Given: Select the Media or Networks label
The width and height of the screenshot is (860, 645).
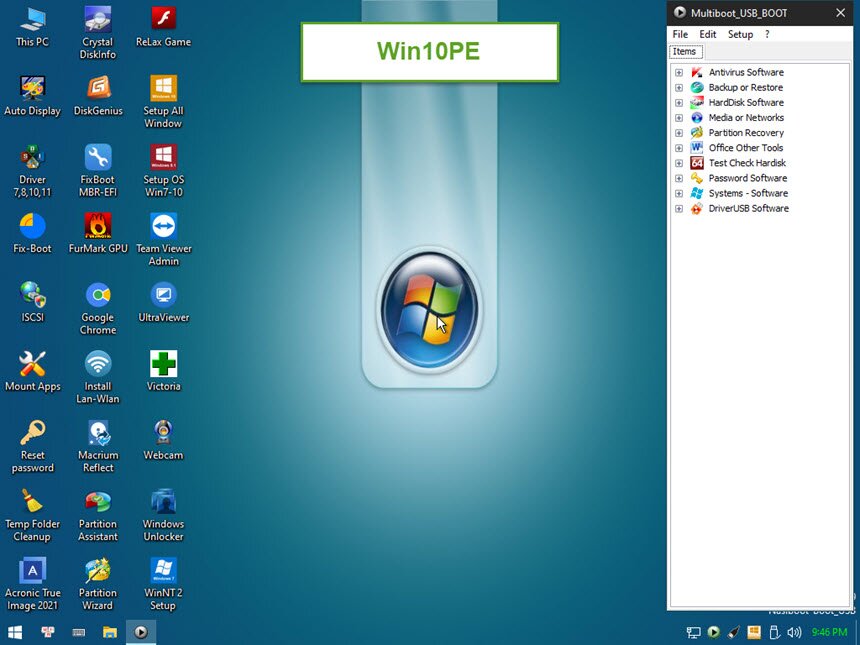Looking at the screenshot, I should coord(746,118).
